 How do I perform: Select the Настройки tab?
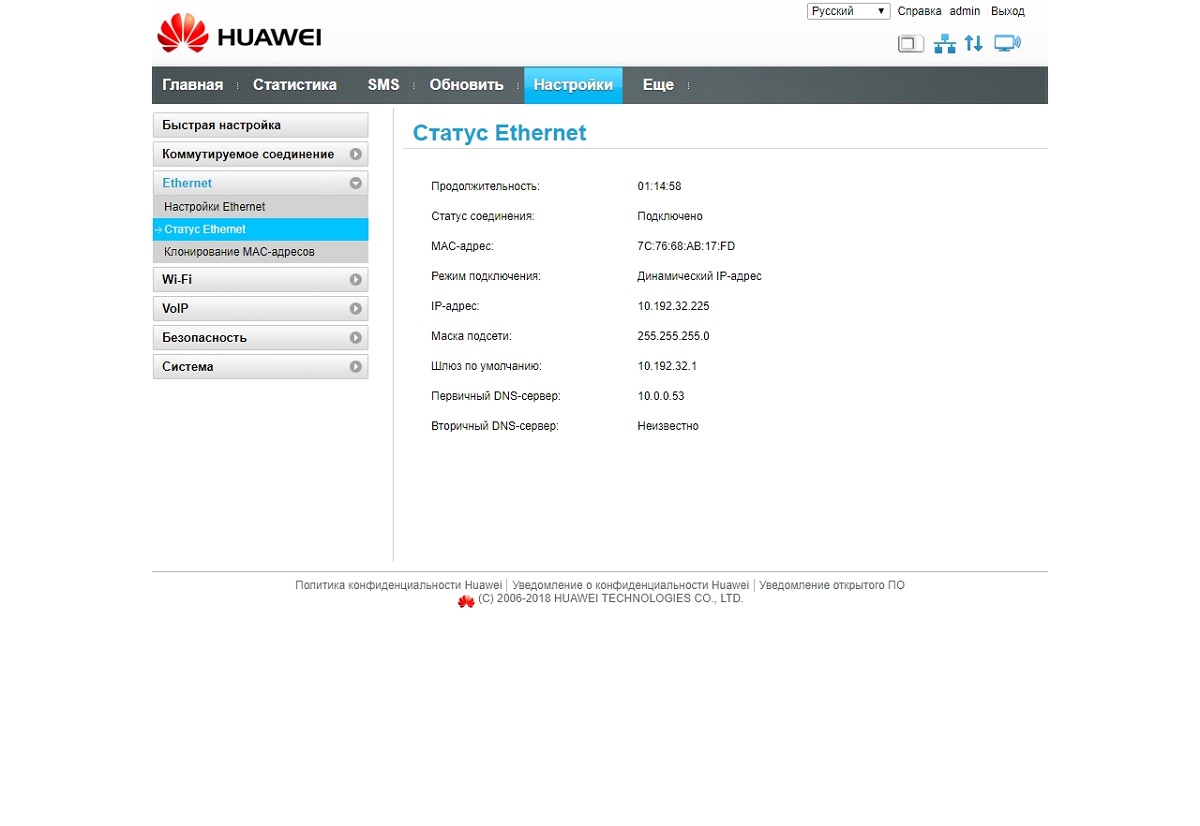(573, 85)
